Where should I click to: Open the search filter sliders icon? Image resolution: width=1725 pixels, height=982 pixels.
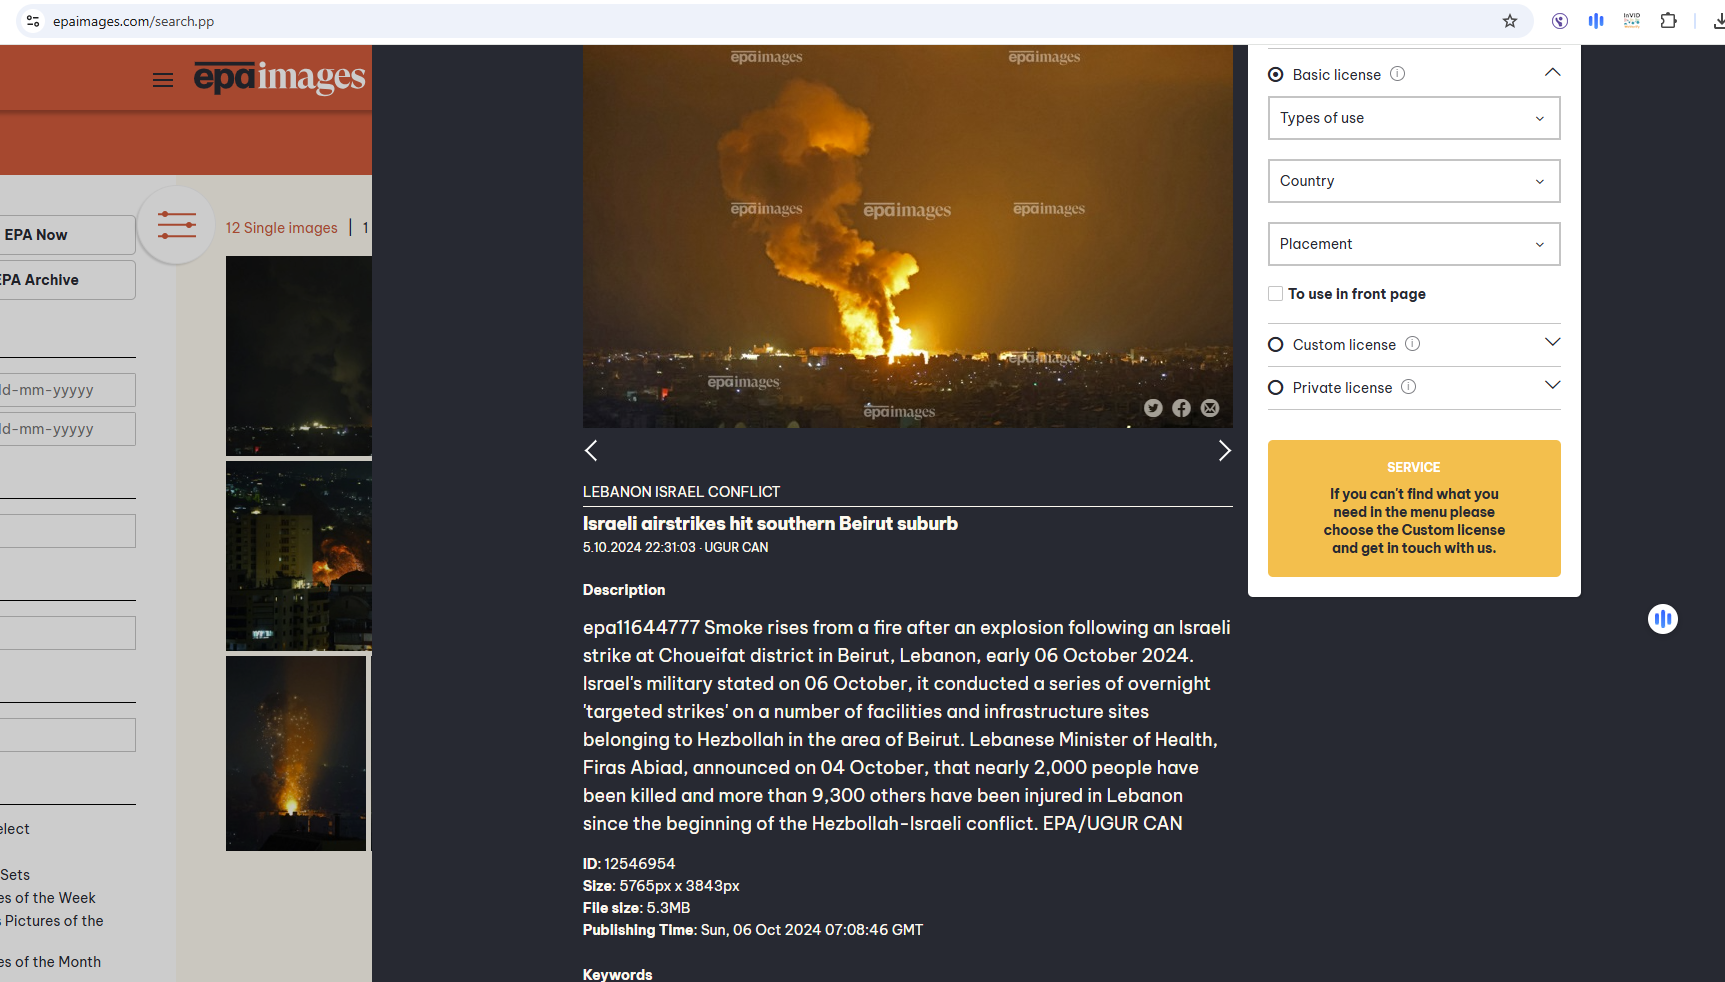click(176, 225)
